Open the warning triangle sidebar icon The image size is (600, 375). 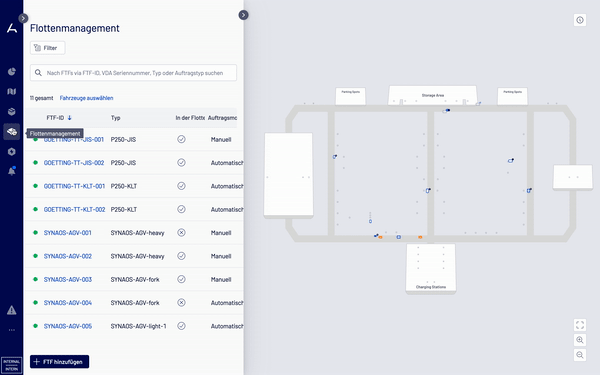coord(11,310)
